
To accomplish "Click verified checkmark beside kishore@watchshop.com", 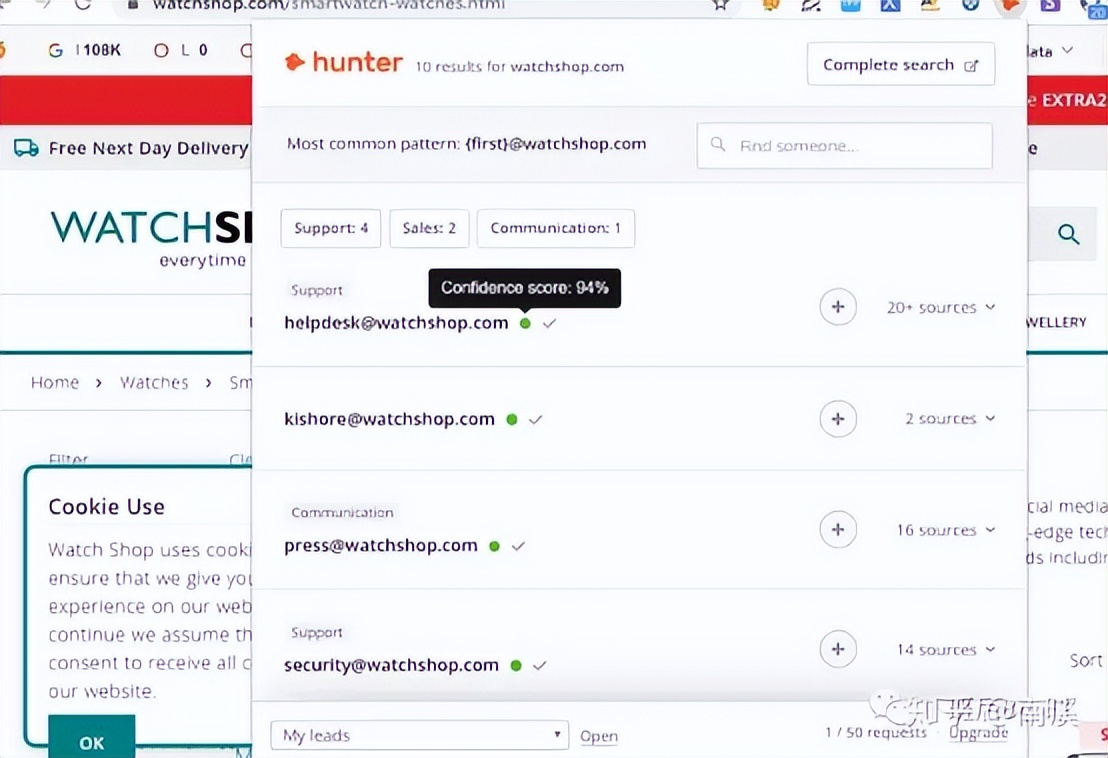I will (x=536, y=419).
